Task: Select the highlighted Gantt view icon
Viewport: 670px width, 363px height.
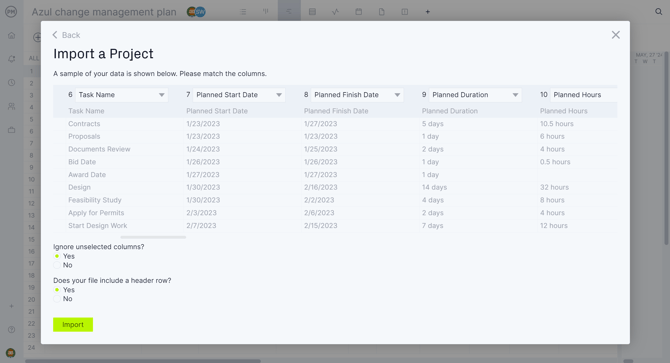Action: 289,12
